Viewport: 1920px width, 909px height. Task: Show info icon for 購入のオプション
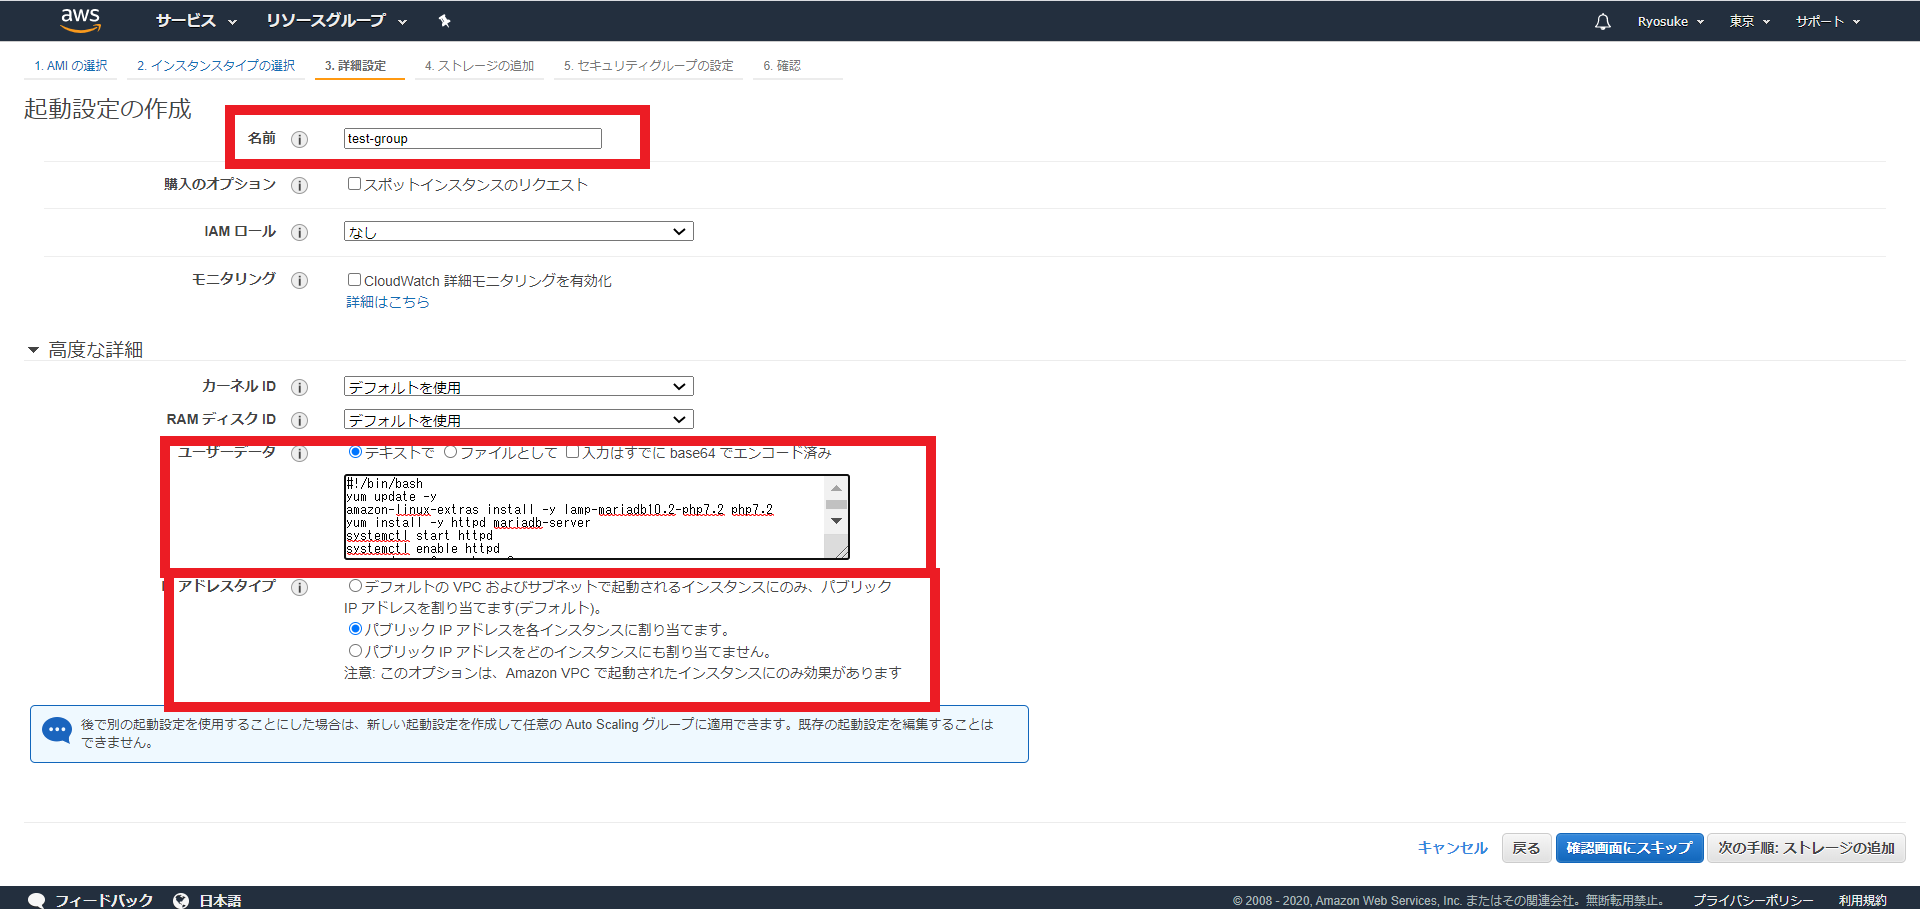click(299, 185)
